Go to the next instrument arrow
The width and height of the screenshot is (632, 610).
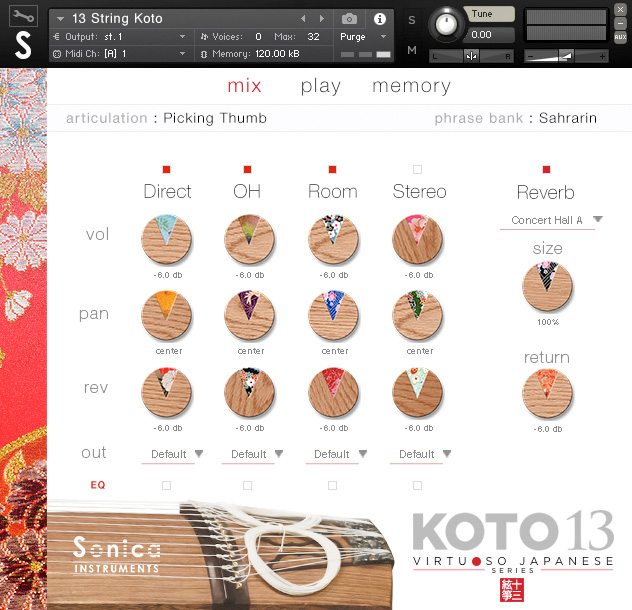point(321,19)
